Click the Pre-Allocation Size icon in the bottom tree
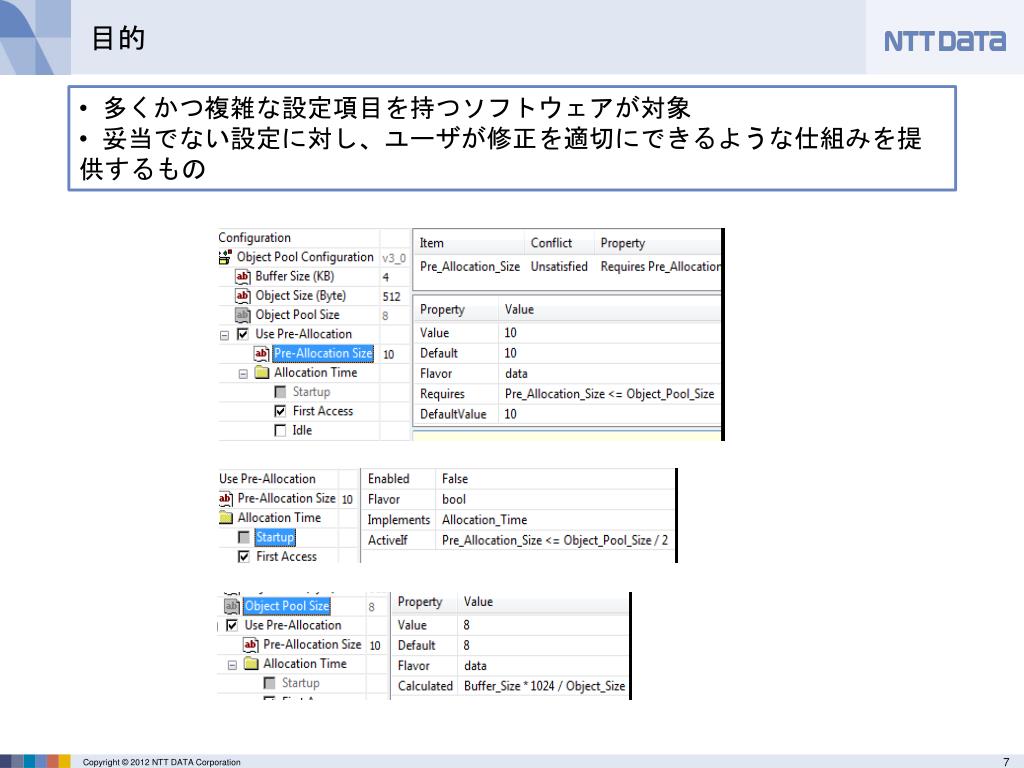This screenshot has height=768, width=1024. (x=251, y=645)
